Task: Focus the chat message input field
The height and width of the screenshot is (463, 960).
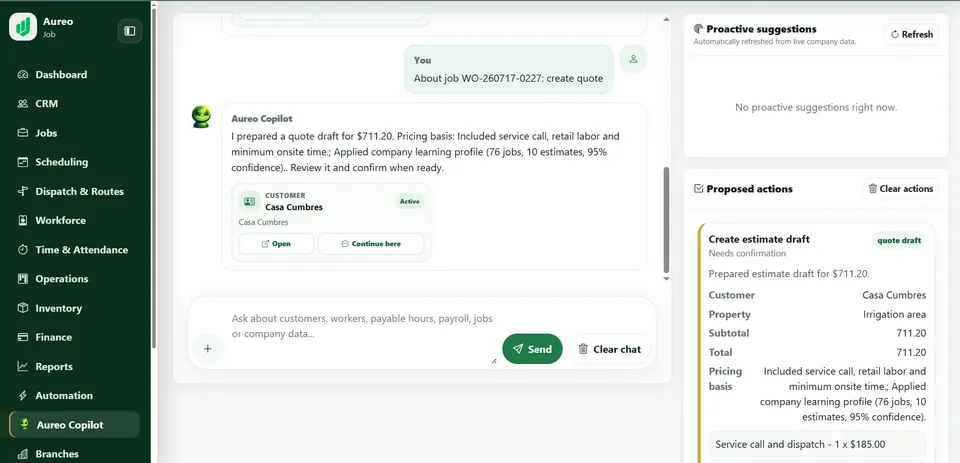Action: (x=362, y=333)
